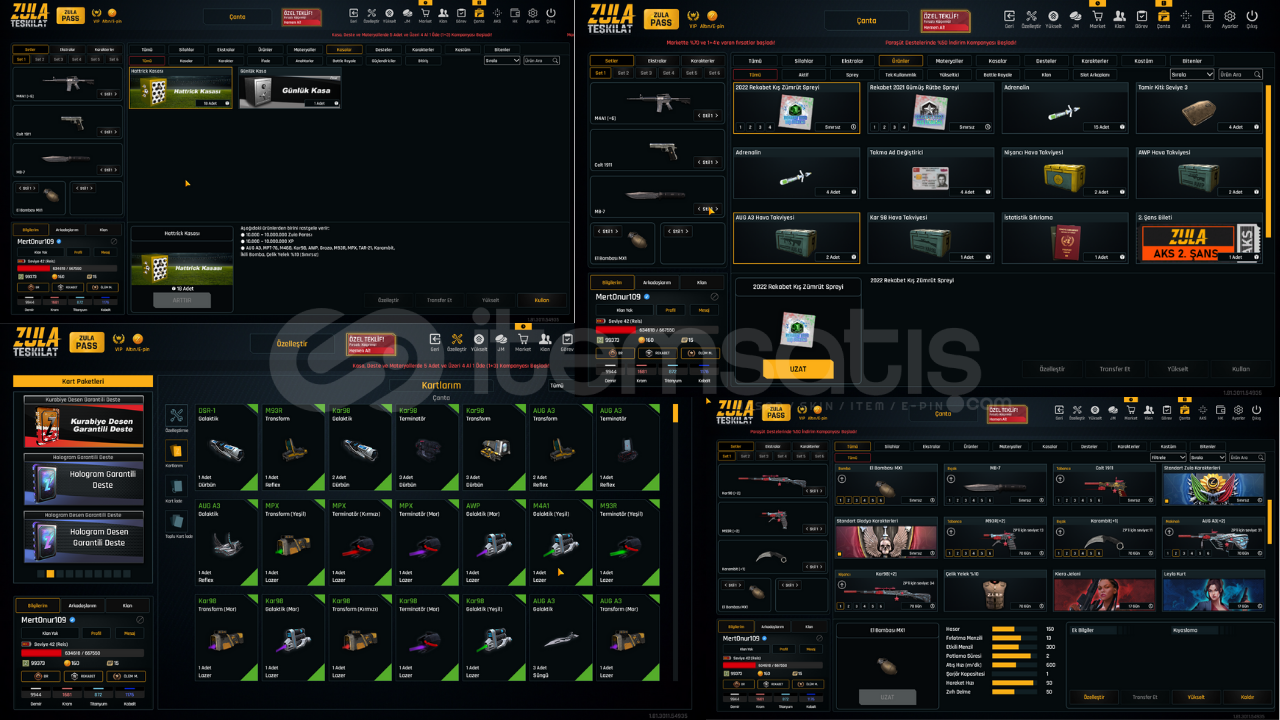
Task: Open Filtrele dropdown in the Leyla Kurt window
Action: (x=1166, y=457)
